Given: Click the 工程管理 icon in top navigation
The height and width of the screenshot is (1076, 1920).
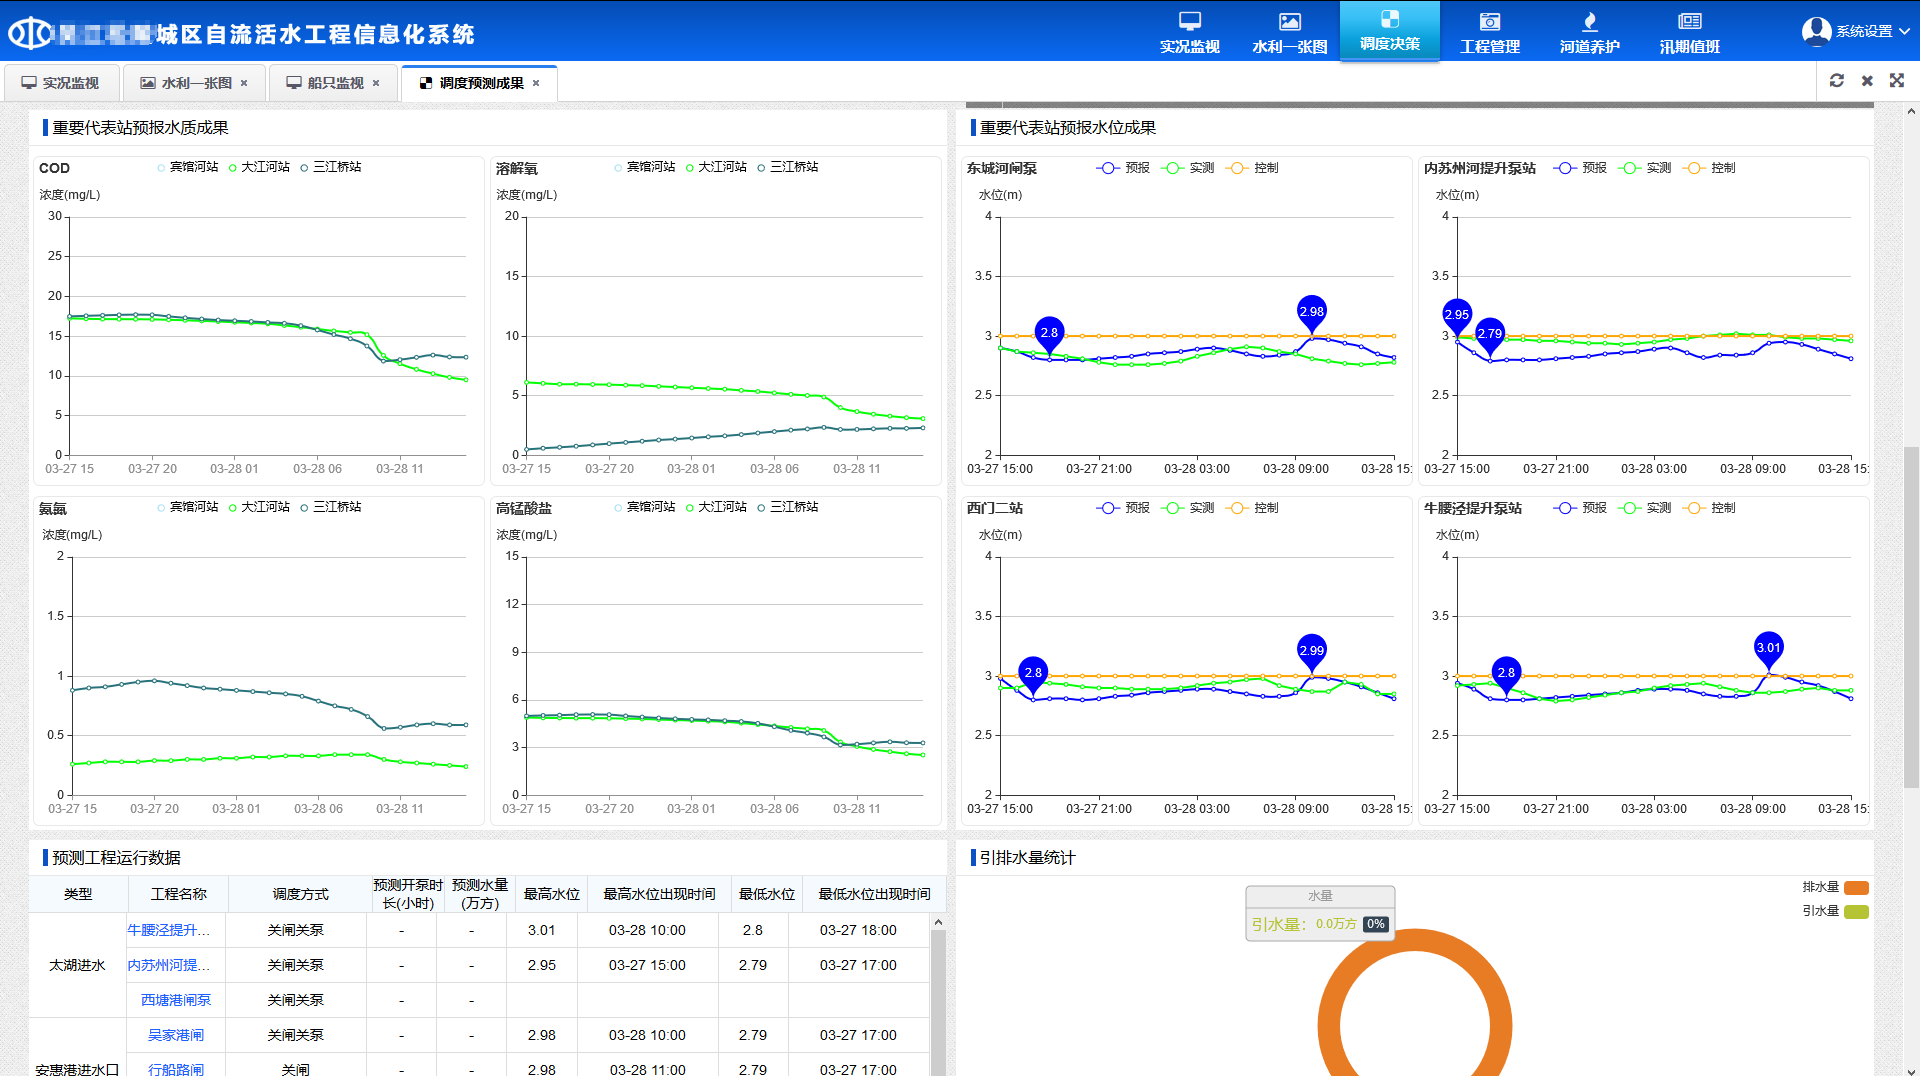Looking at the screenshot, I should coord(1489,22).
